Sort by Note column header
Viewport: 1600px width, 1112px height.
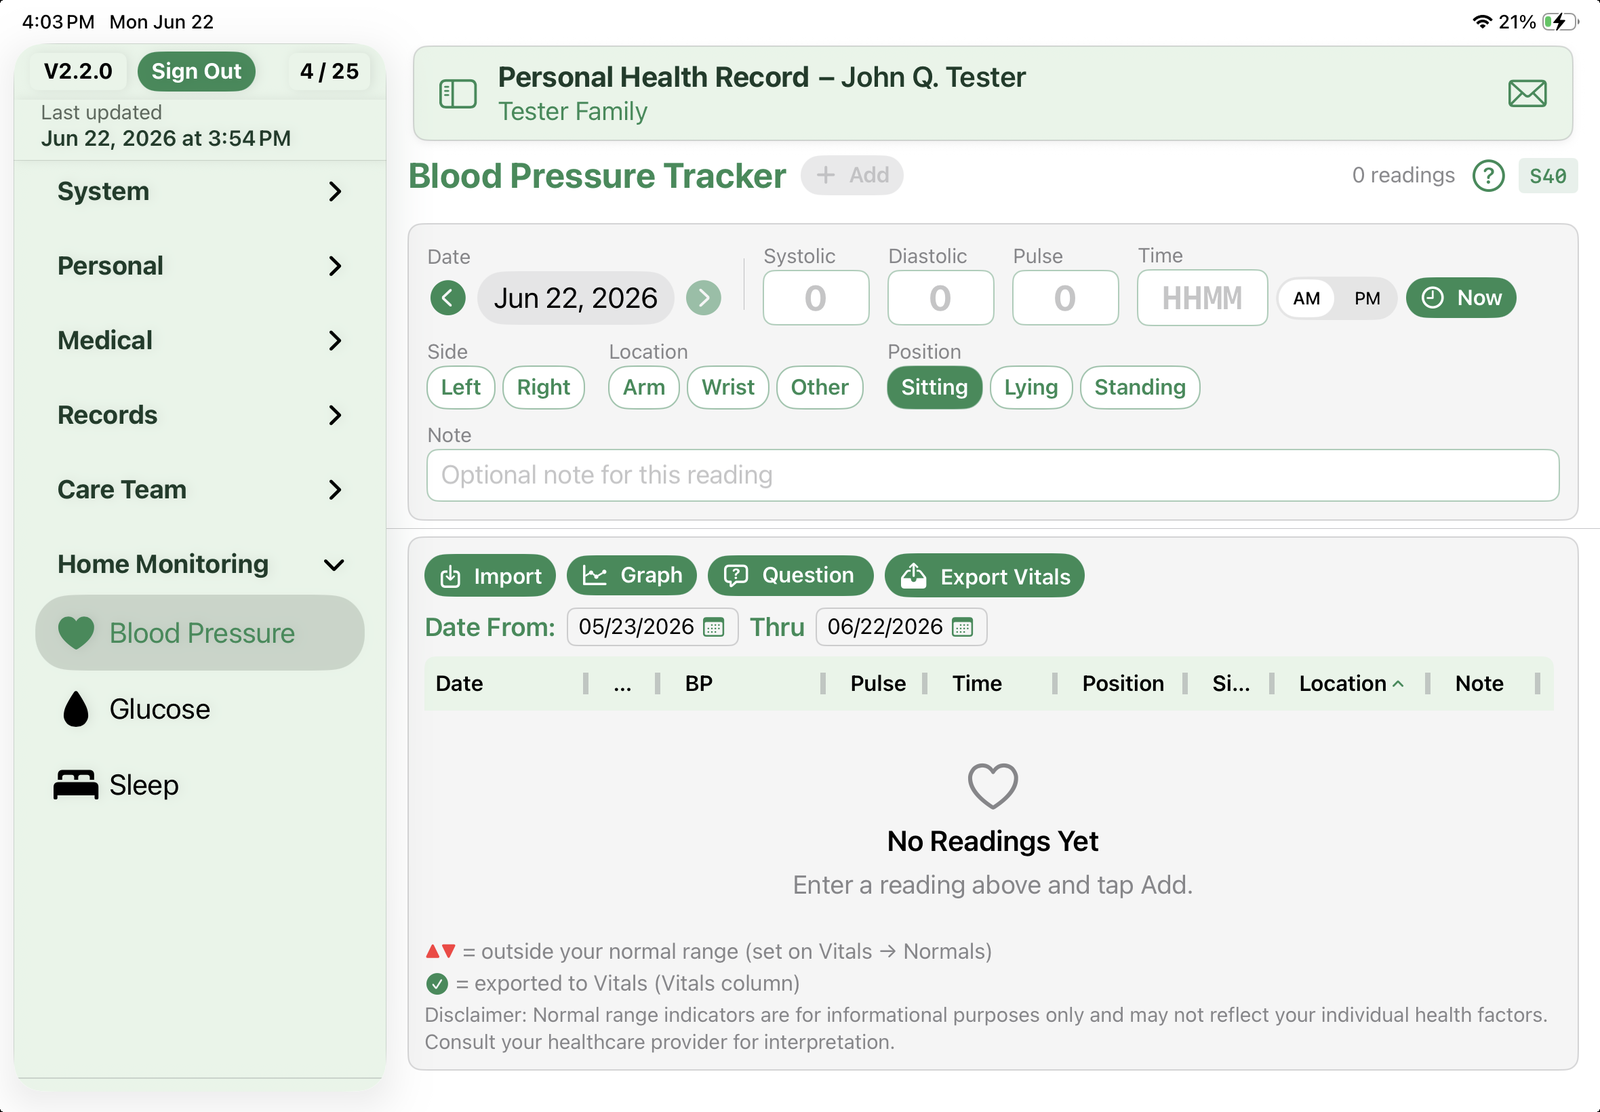pos(1479,683)
